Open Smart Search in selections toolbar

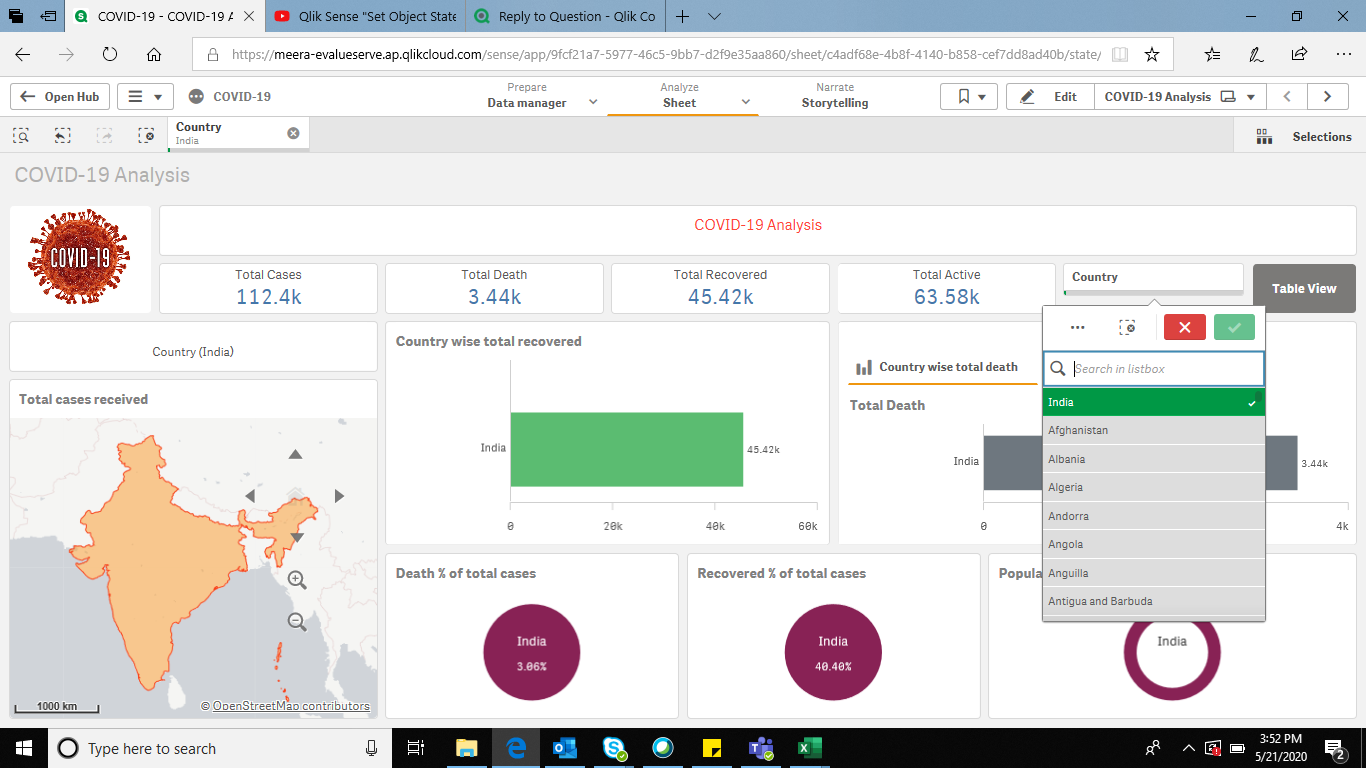click(20, 135)
